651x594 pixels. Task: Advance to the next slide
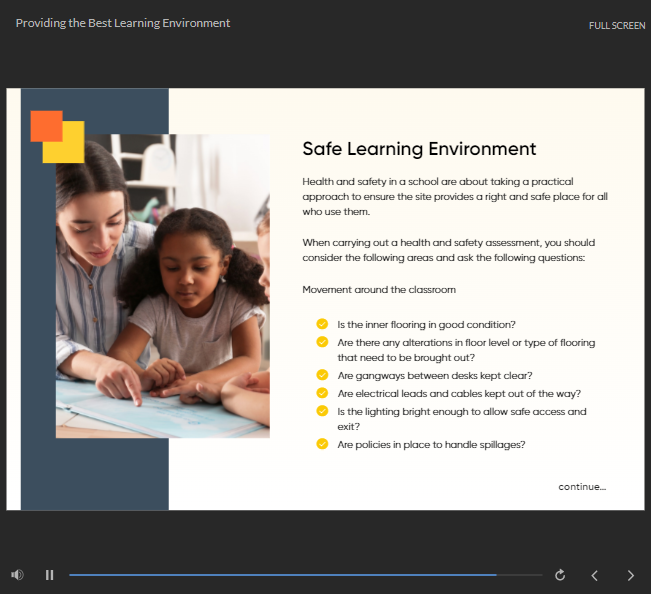(x=630, y=575)
